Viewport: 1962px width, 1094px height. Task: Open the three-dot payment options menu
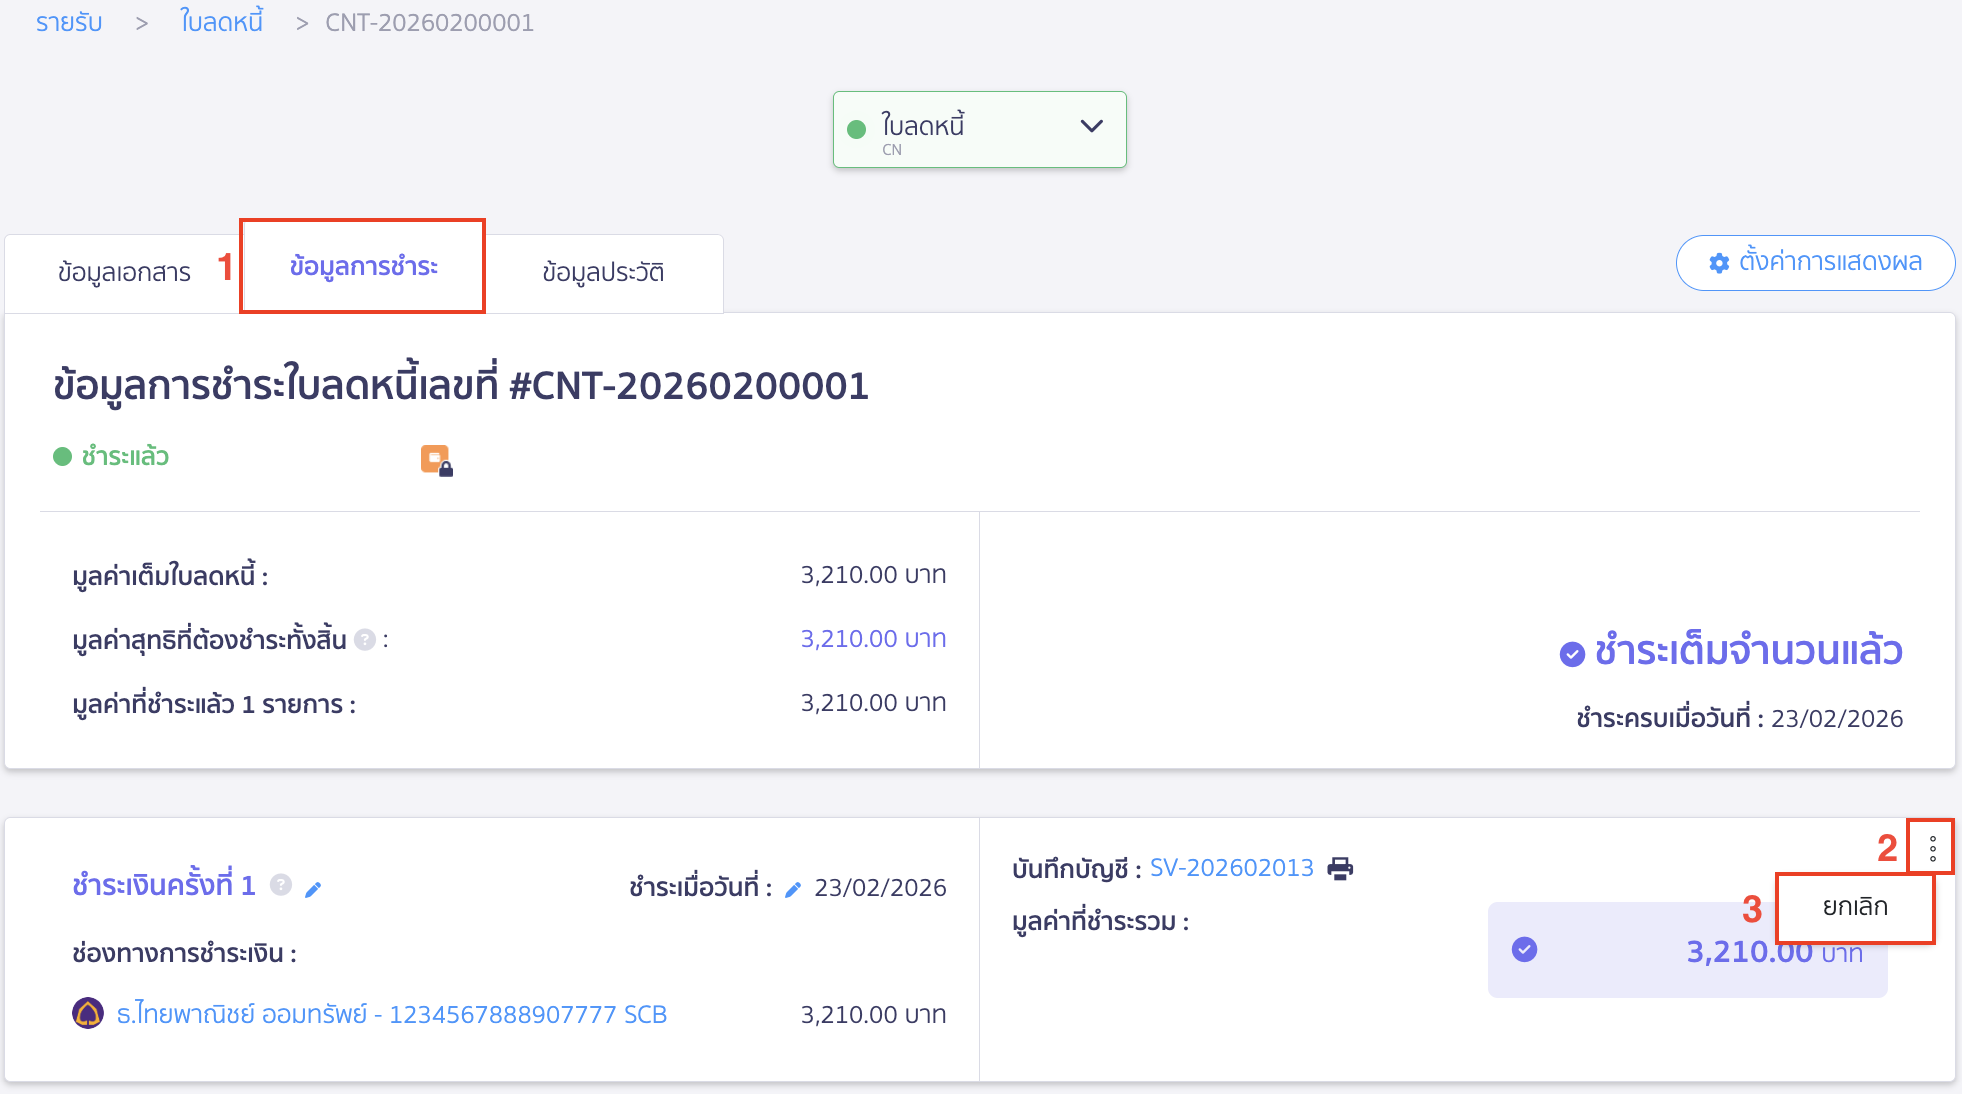click(x=1932, y=848)
